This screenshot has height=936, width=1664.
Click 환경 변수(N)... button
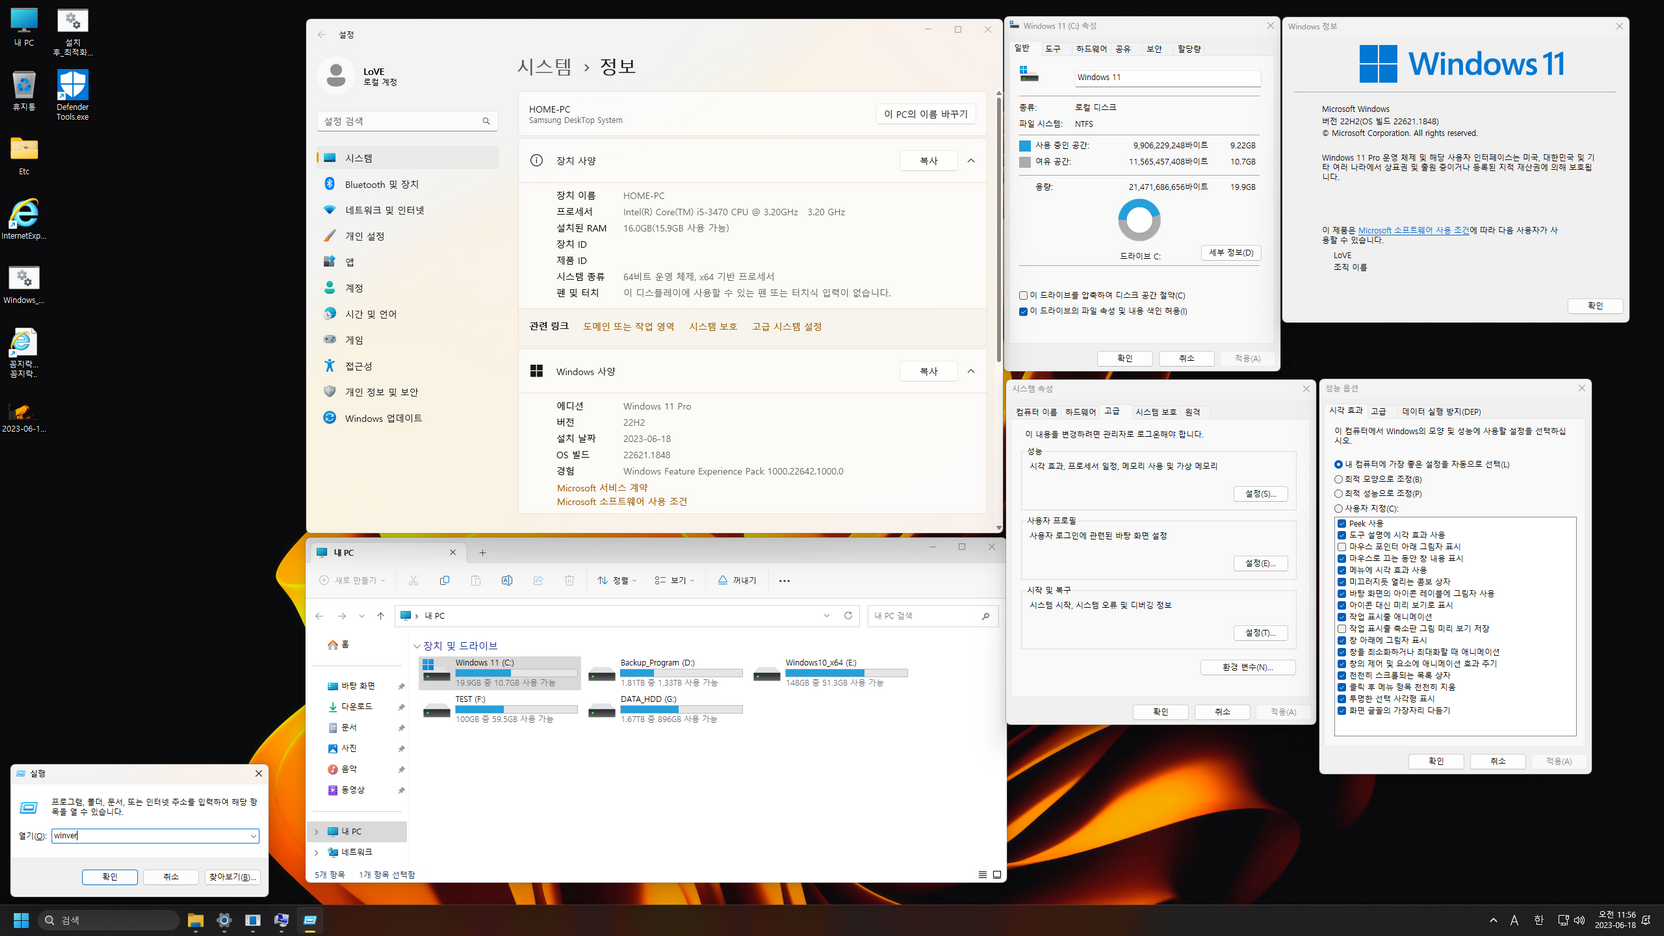1248,667
